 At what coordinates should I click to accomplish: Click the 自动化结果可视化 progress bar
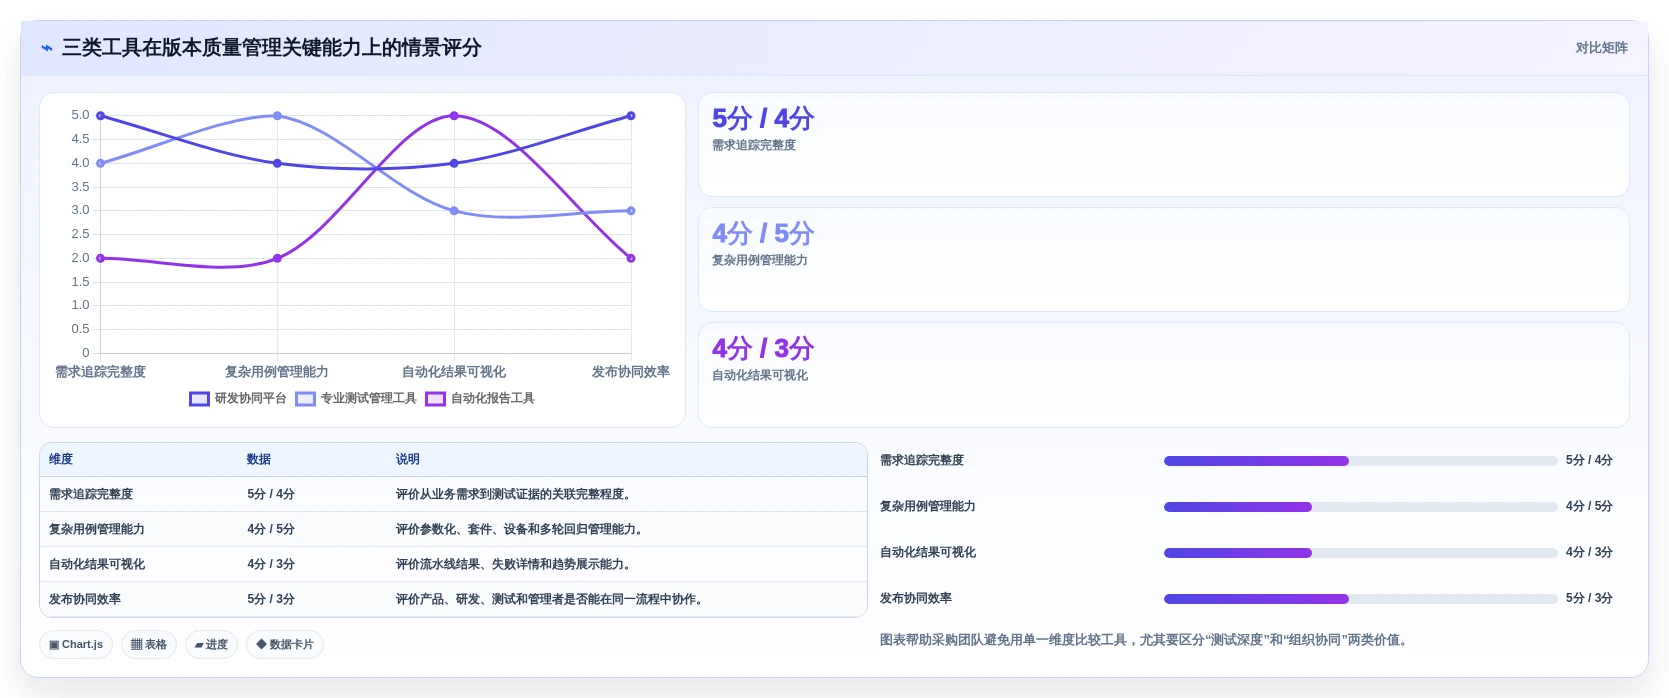(1360, 553)
